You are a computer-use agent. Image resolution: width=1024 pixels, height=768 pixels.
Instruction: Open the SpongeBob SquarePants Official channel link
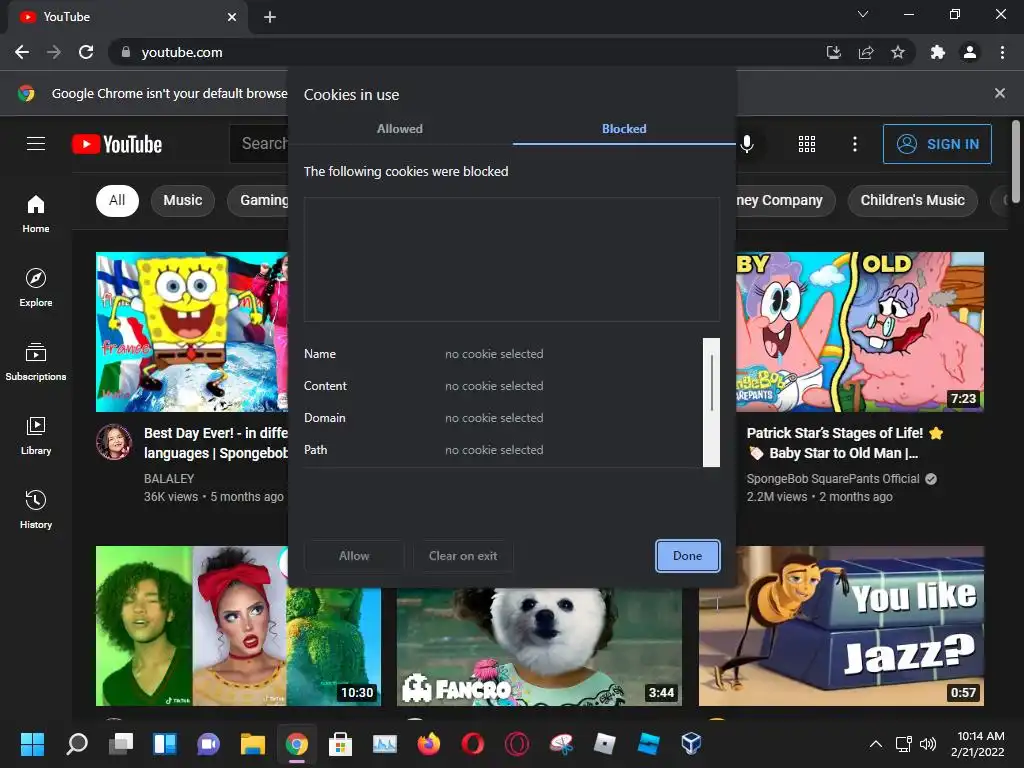(x=833, y=479)
